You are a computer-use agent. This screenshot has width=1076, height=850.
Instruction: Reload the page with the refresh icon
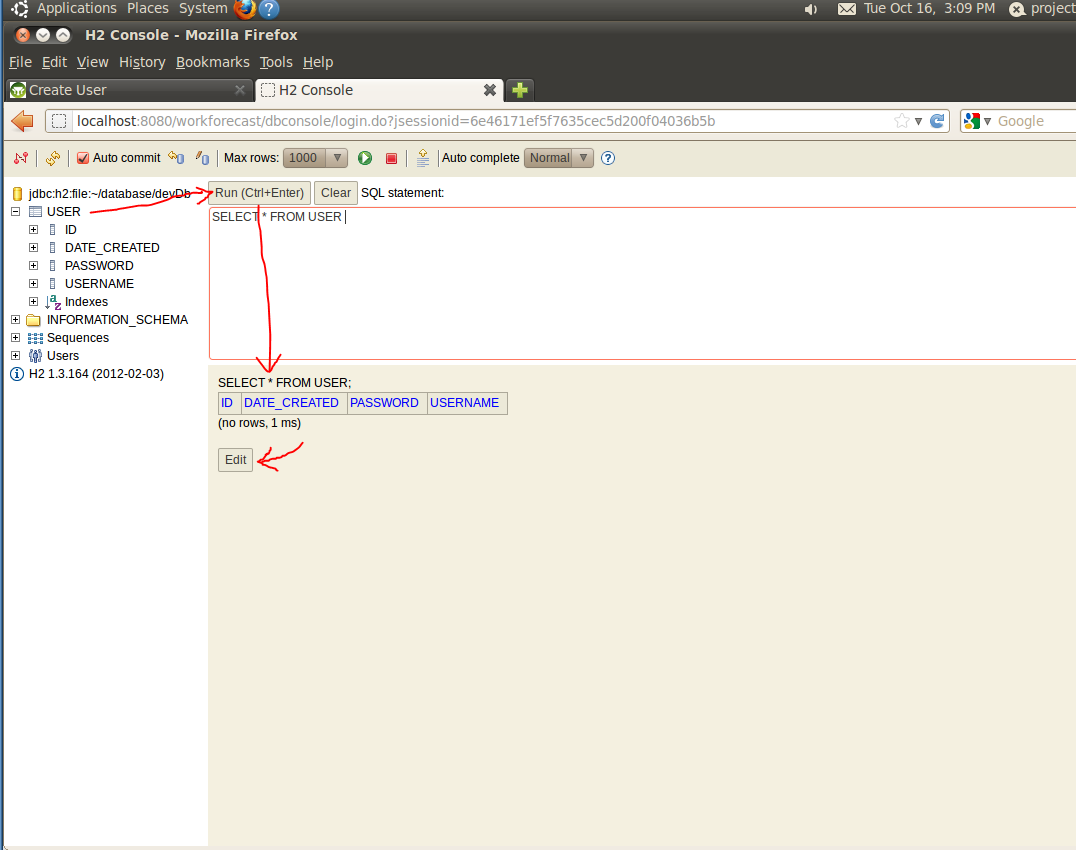[937, 121]
